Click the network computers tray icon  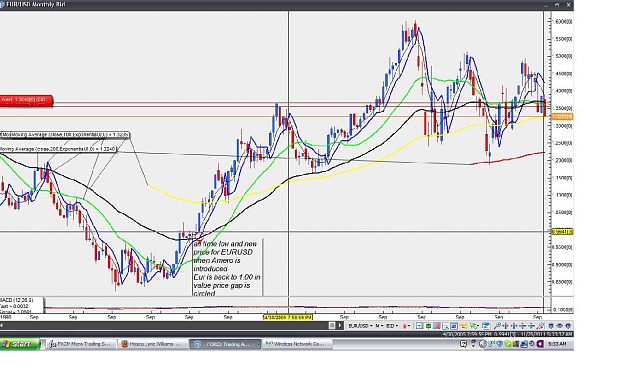click(x=524, y=344)
